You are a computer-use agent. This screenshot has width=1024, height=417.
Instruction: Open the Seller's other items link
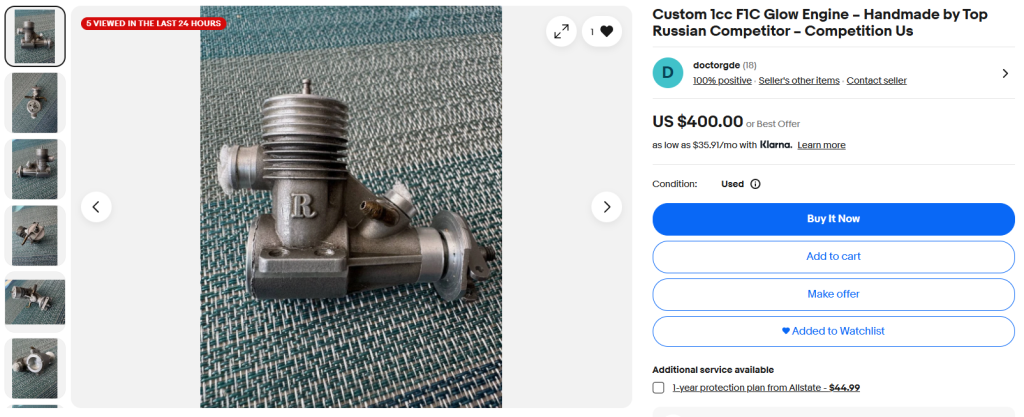tap(799, 81)
